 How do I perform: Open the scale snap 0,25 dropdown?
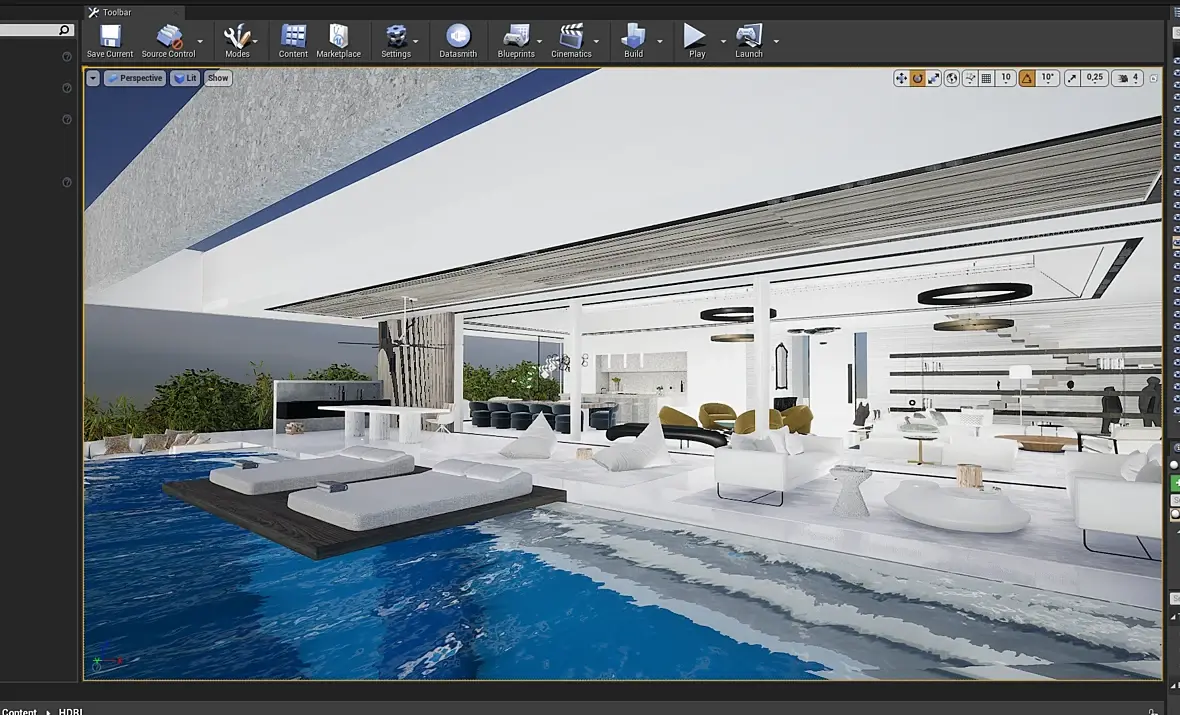[x=1094, y=78]
